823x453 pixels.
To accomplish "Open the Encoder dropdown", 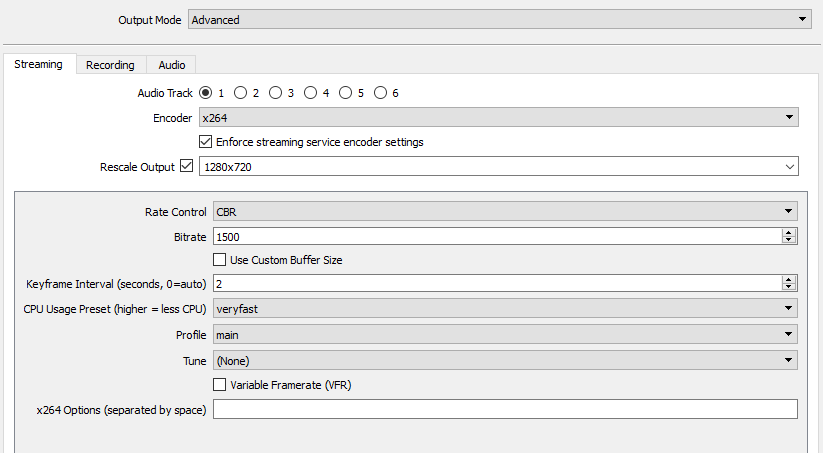I will 498,118.
